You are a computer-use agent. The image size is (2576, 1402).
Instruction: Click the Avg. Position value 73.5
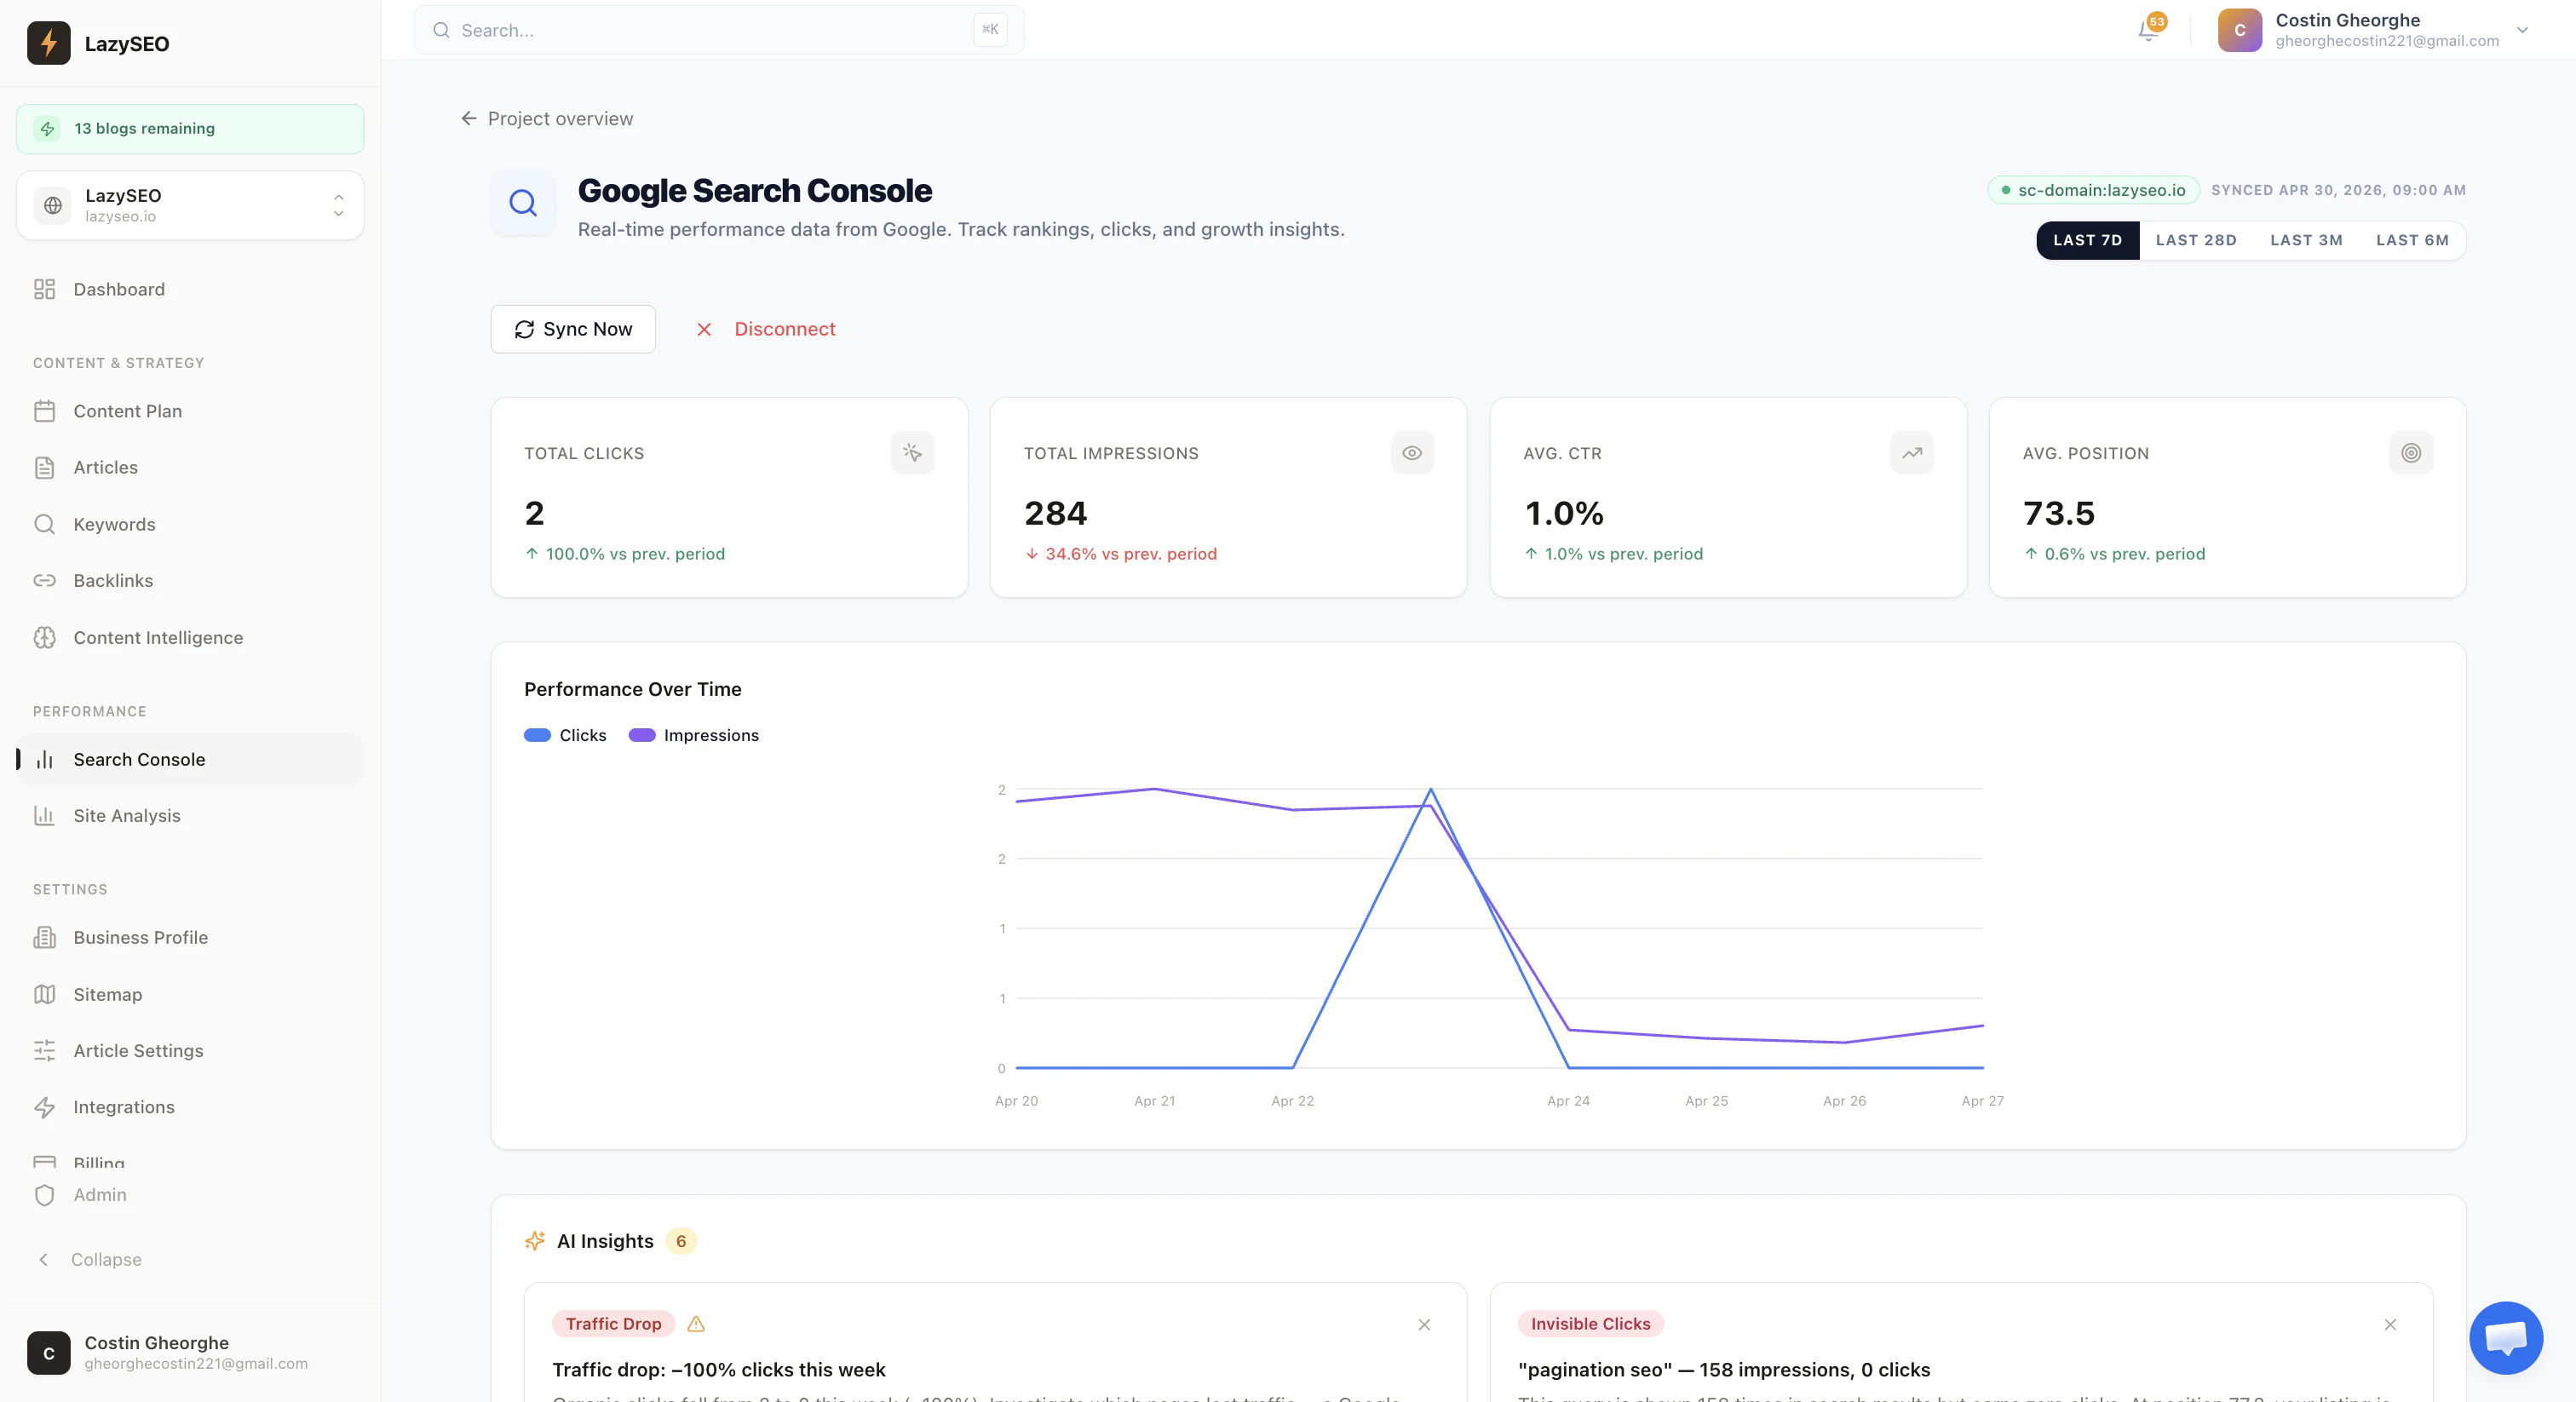[2058, 513]
